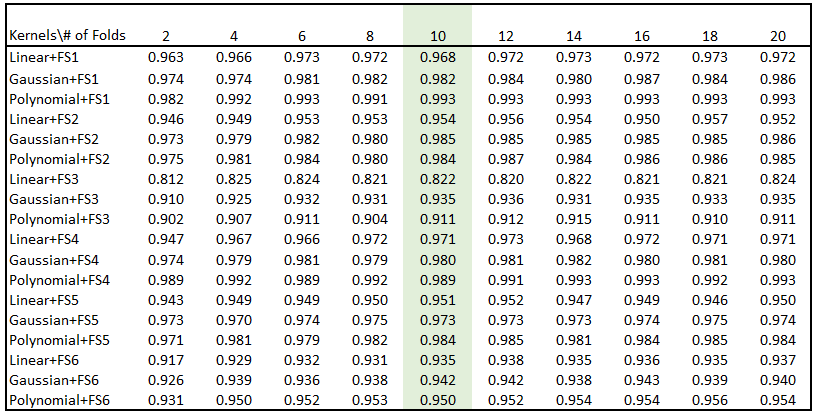
Task: Select Polynomial+FS6 value under 18 folds
Action: 709,401
